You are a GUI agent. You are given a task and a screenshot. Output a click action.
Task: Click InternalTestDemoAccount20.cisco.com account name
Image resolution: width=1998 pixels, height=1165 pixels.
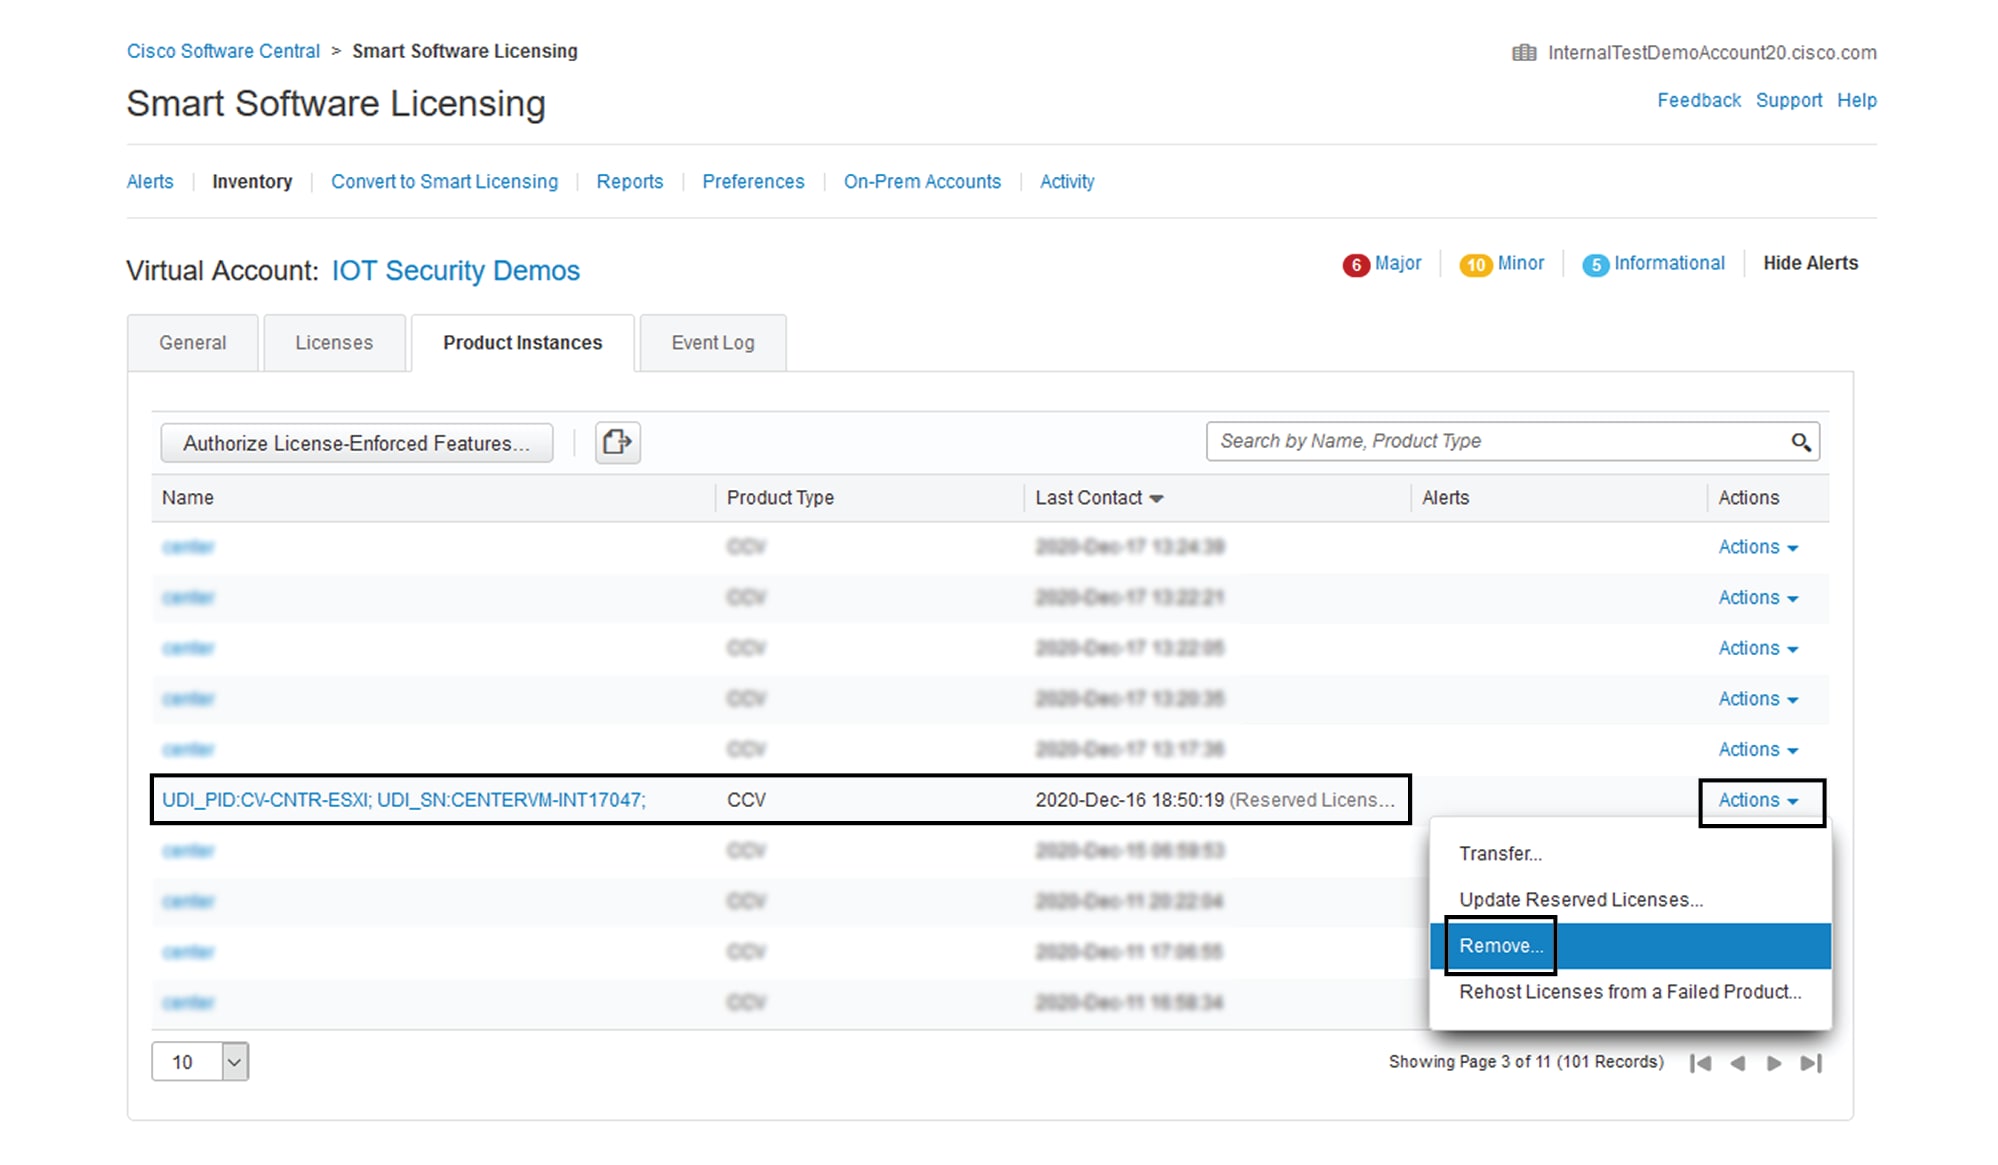[1712, 53]
